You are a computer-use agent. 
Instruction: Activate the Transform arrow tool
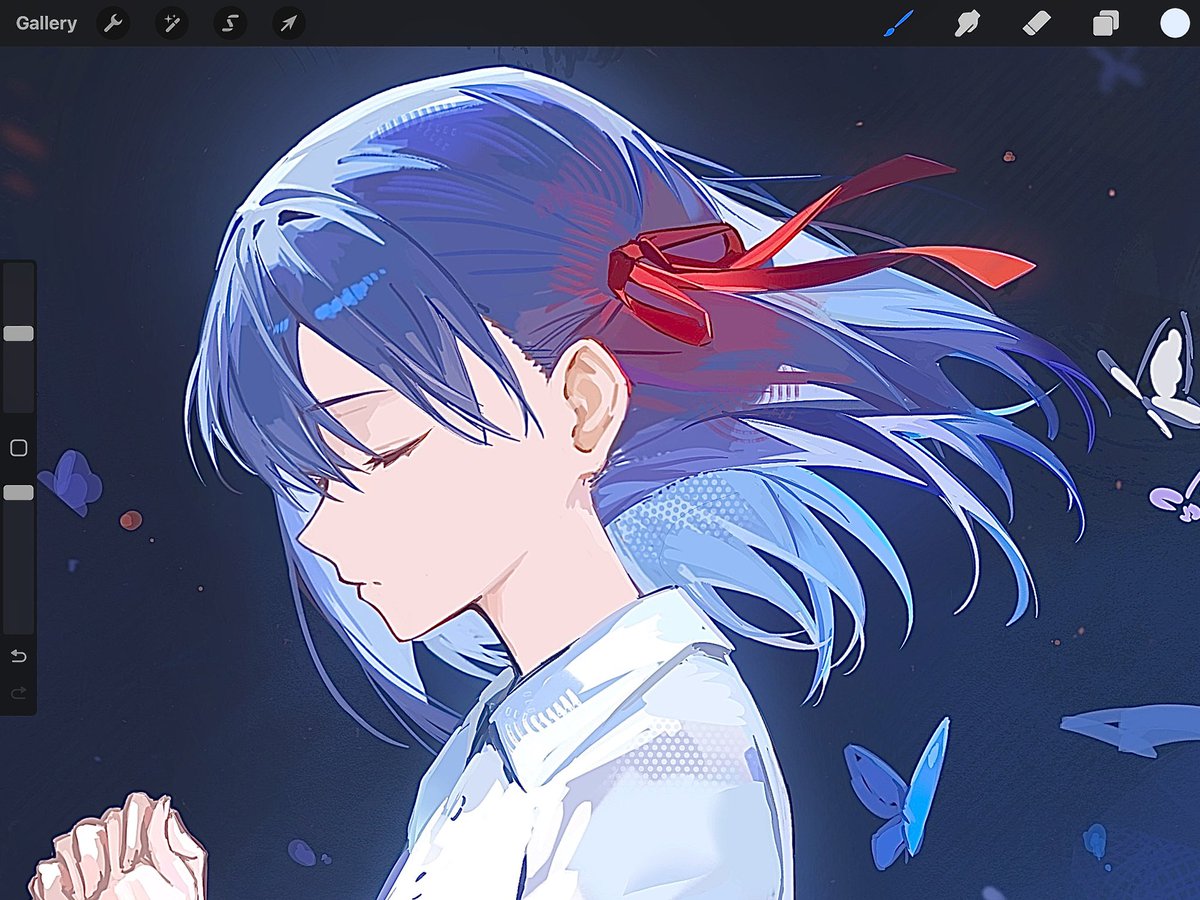point(288,23)
